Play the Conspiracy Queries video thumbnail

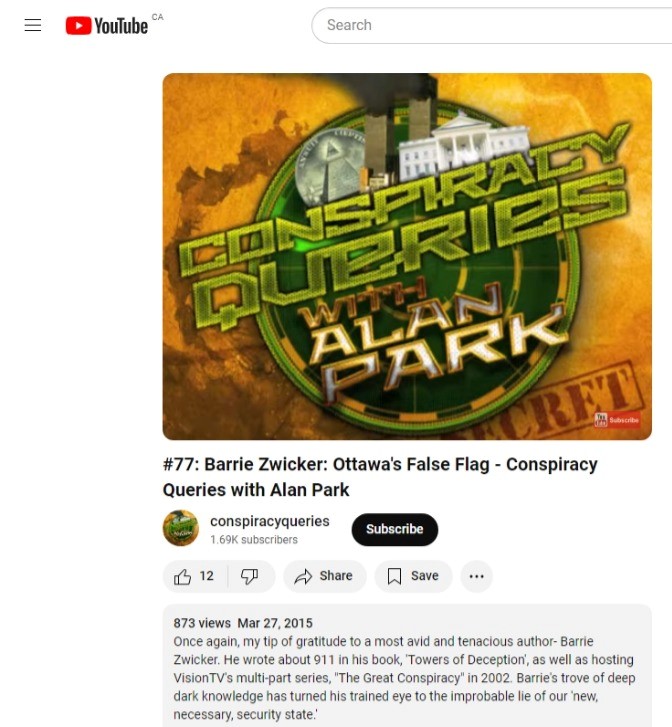407,256
